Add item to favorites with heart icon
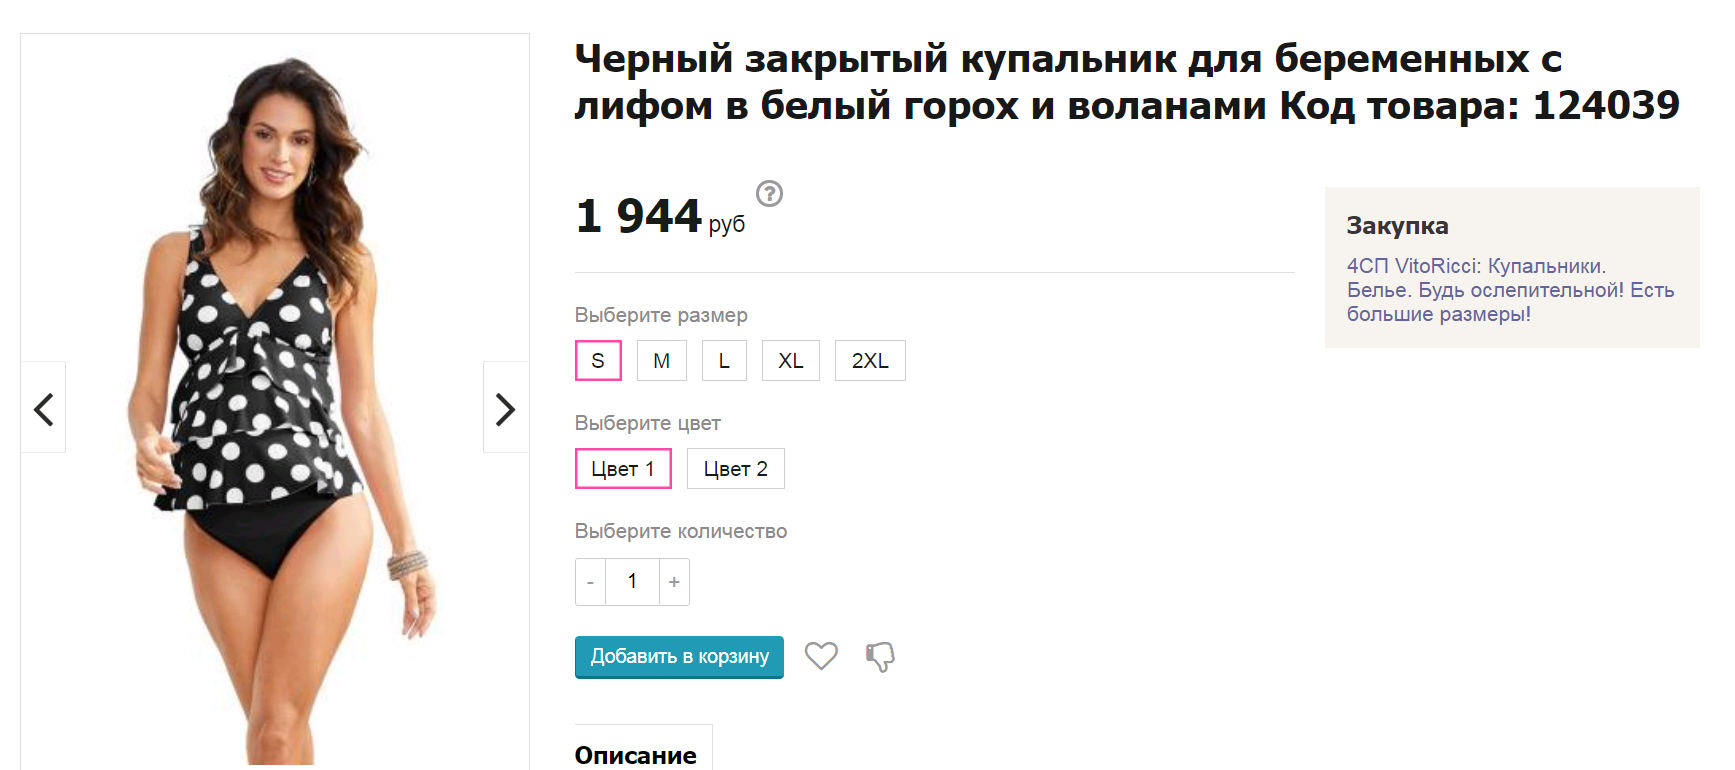Viewport: 1735px width, 770px height. tap(821, 656)
